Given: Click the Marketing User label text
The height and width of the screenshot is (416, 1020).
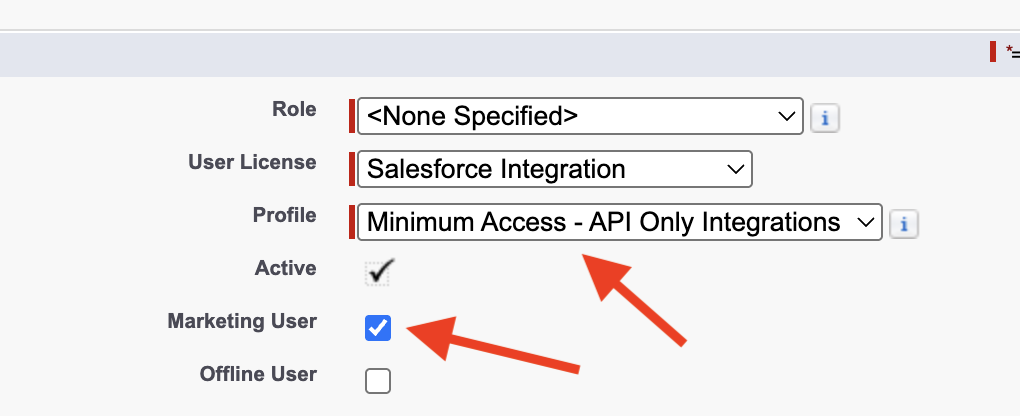Looking at the screenshot, I should click(242, 321).
